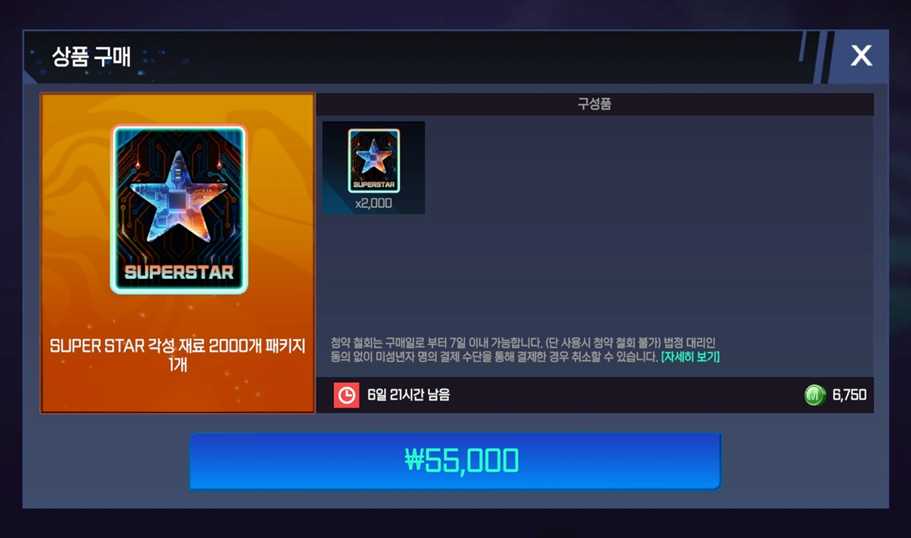Buy the package for ₩55,000
The width and height of the screenshot is (911, 538).
(456, 461)
